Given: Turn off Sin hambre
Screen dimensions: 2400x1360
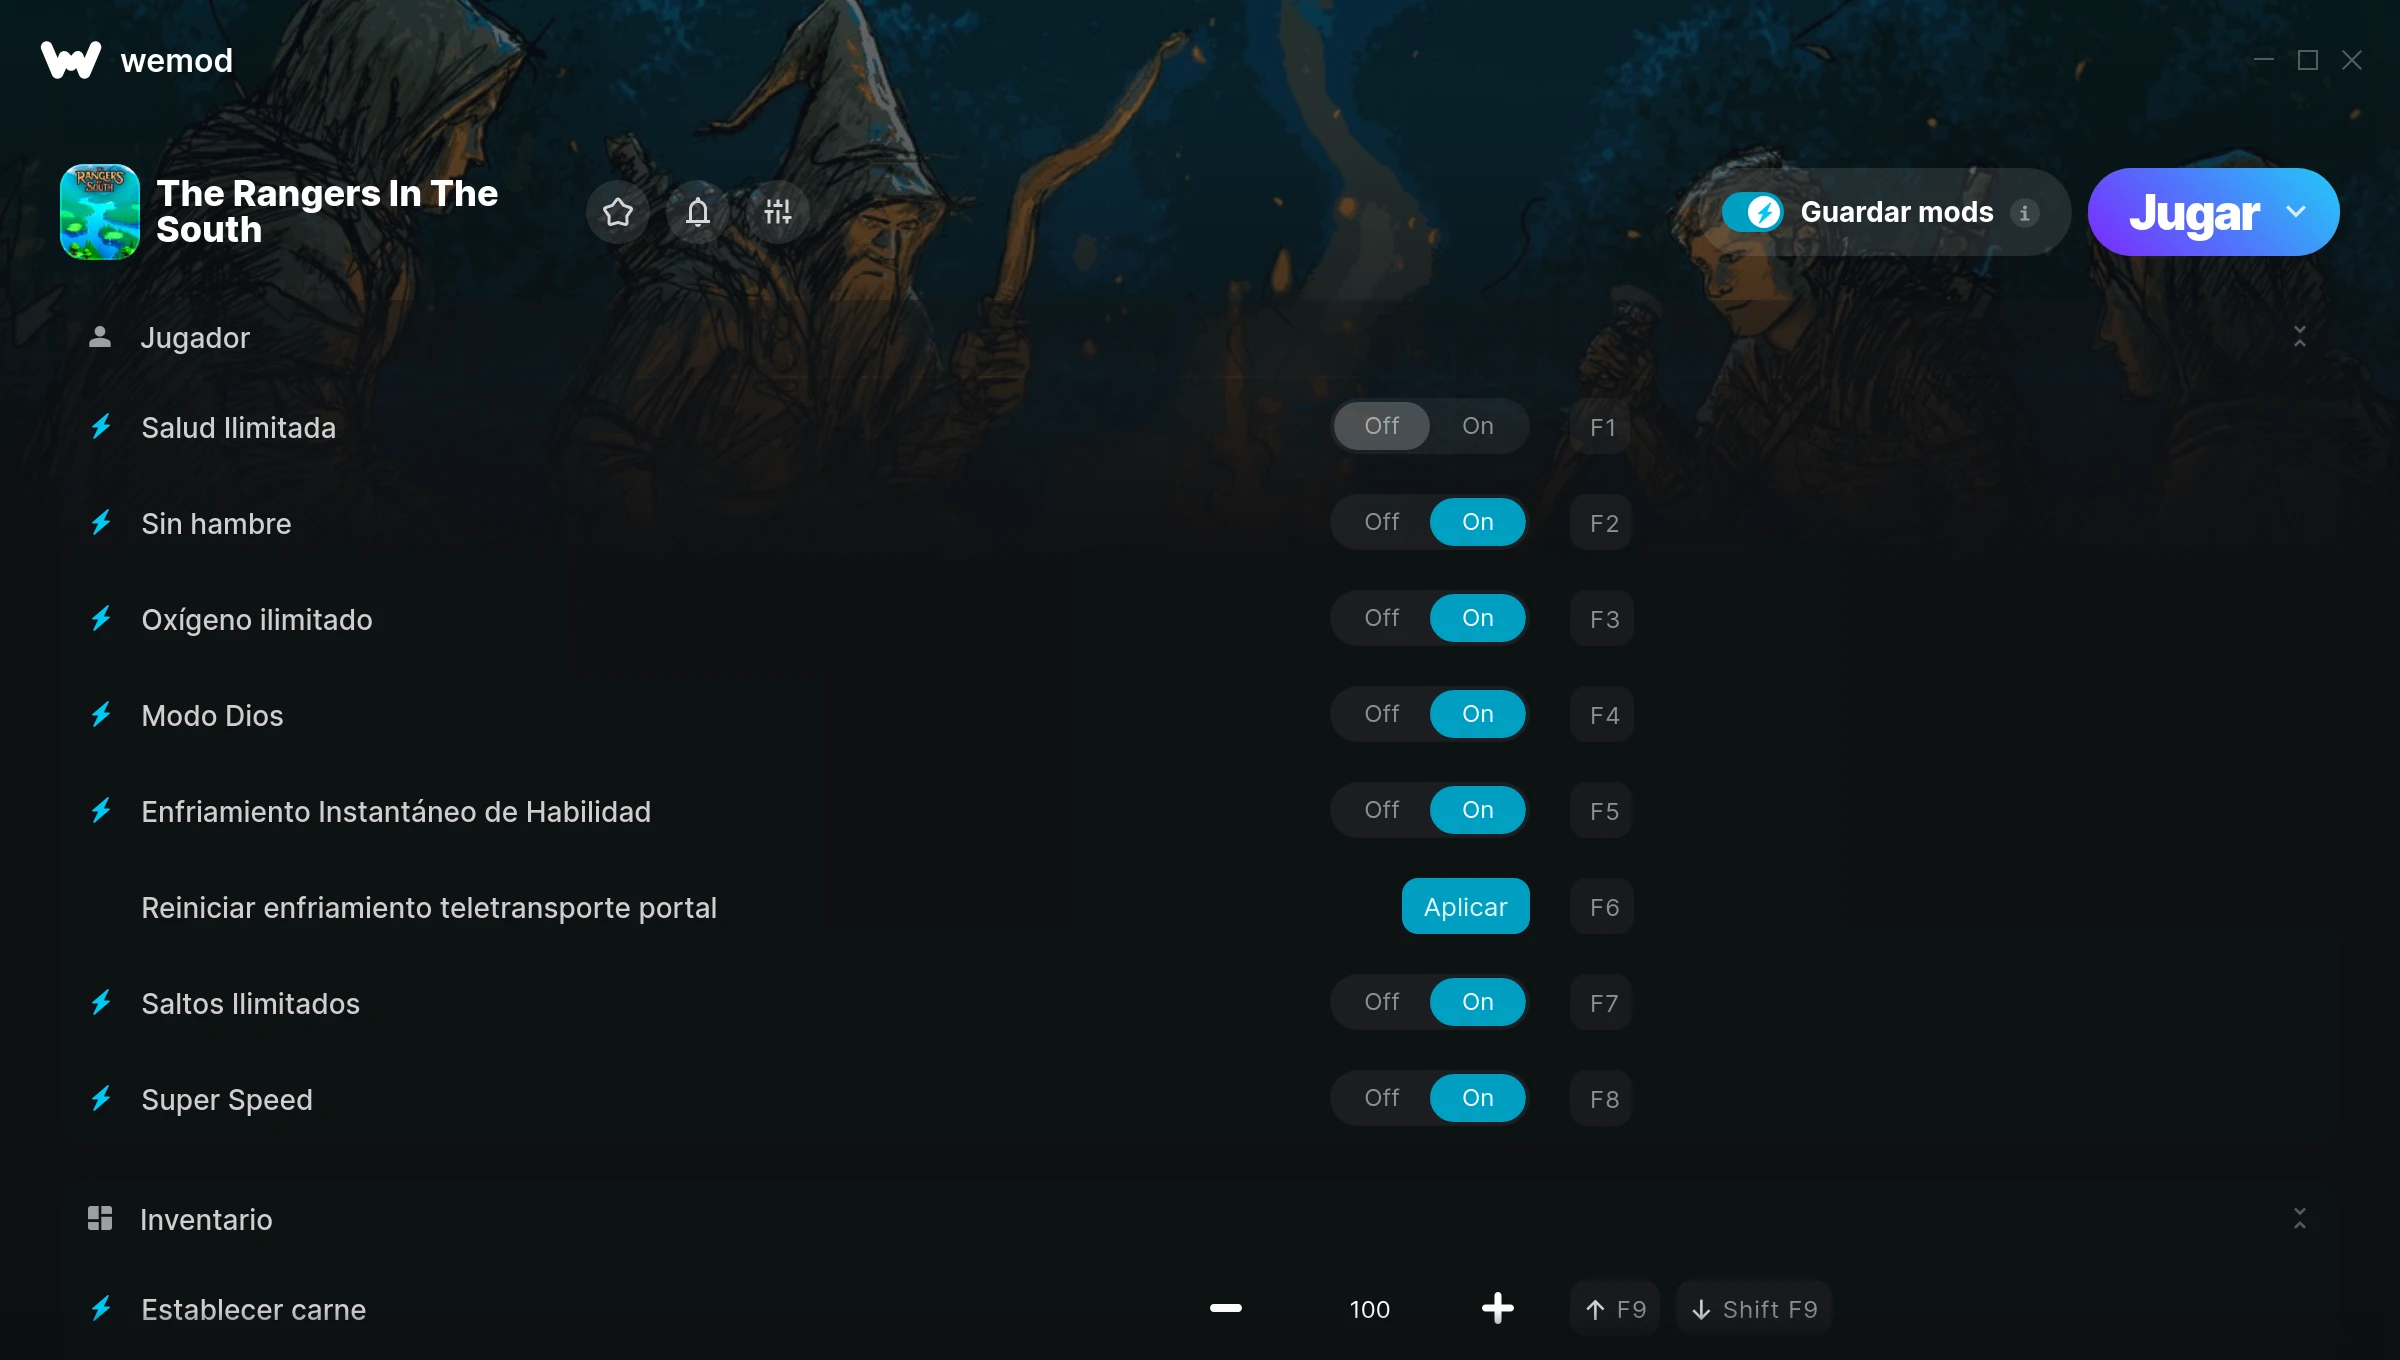Looking at the screenshot, I should click(x=1382, y=522).
